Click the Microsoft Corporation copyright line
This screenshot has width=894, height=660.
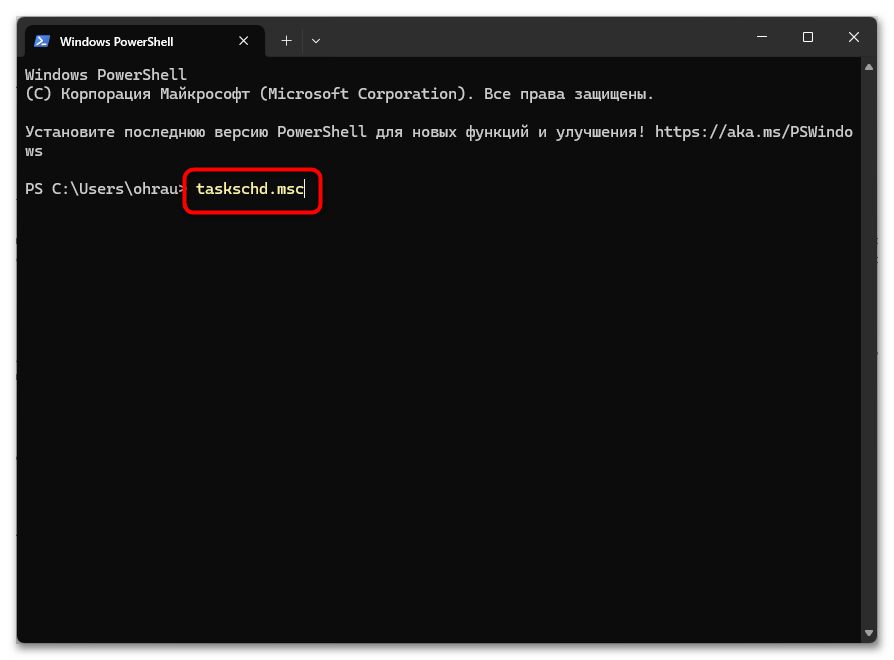(339, 94)
